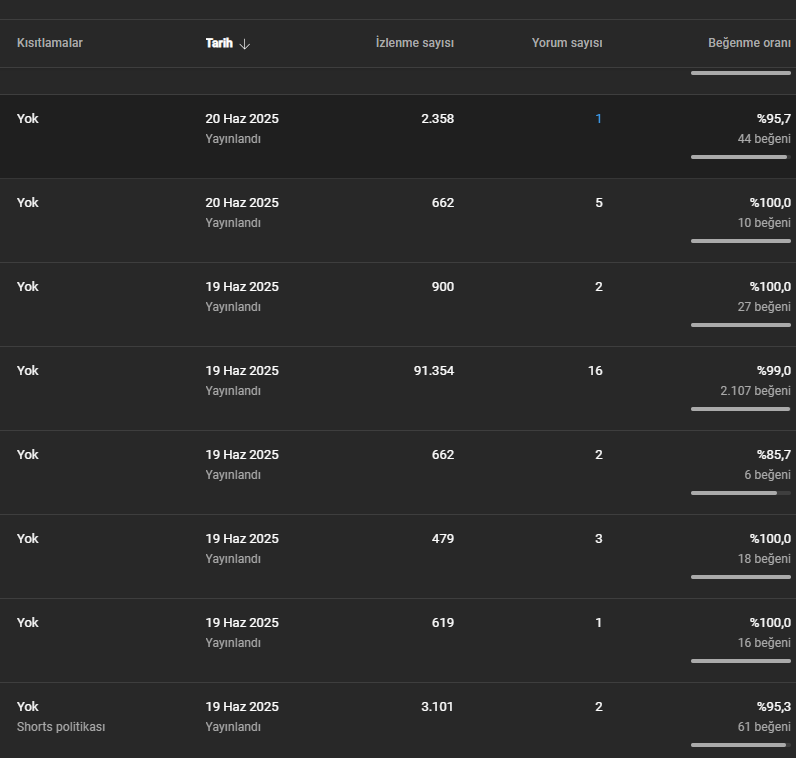The height and width of the screenshot is (758, 796).
Task: Sort by Yorum sayısı column header
Action: click(567, 43)
